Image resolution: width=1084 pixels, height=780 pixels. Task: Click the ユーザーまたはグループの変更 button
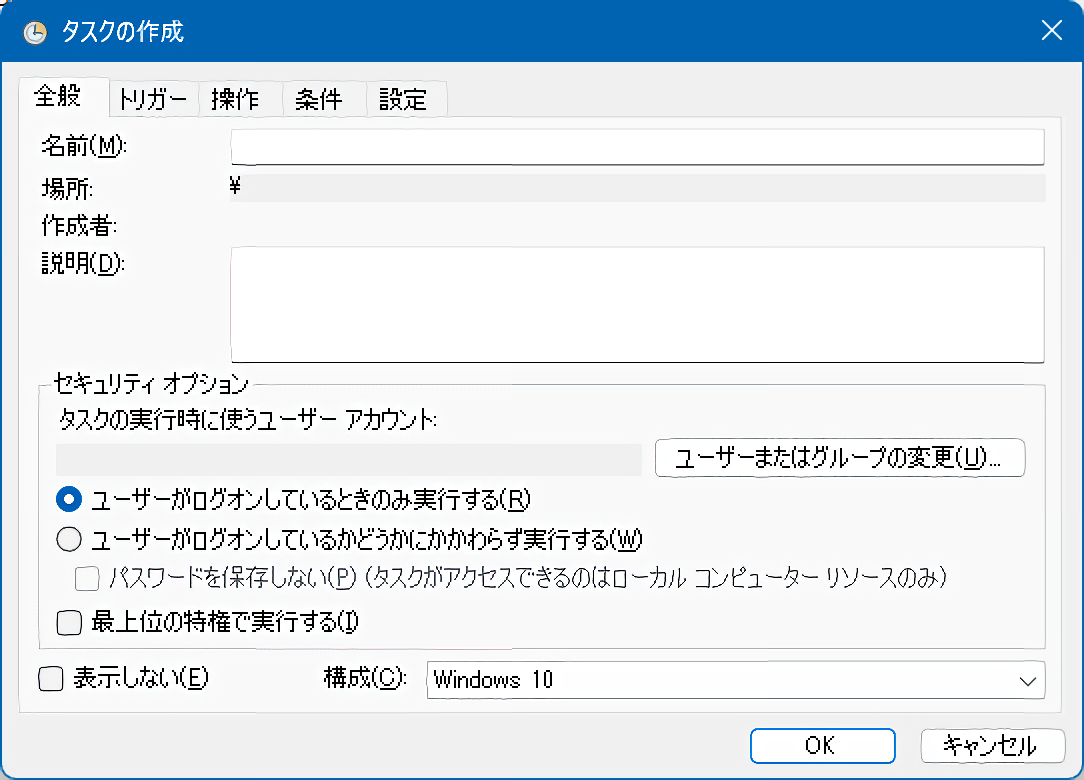point(839,458)
